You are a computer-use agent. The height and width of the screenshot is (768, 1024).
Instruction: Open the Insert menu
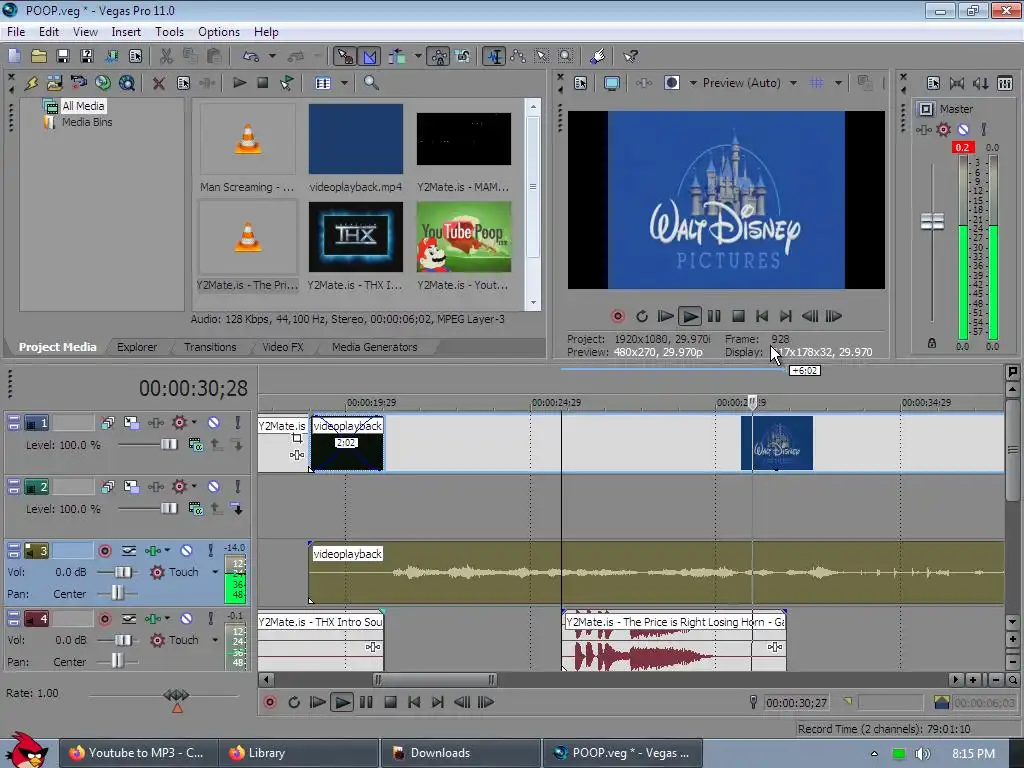pyautogui.click(x=125, y=31)
